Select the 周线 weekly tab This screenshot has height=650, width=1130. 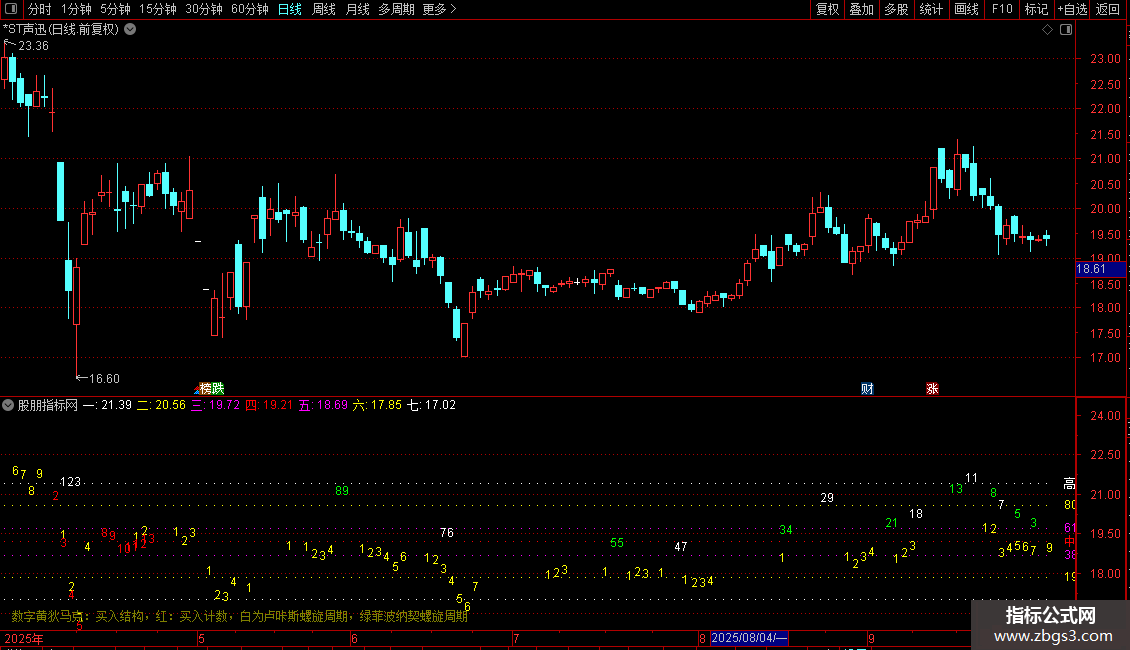pyautogui.click(x=324, y=9)
